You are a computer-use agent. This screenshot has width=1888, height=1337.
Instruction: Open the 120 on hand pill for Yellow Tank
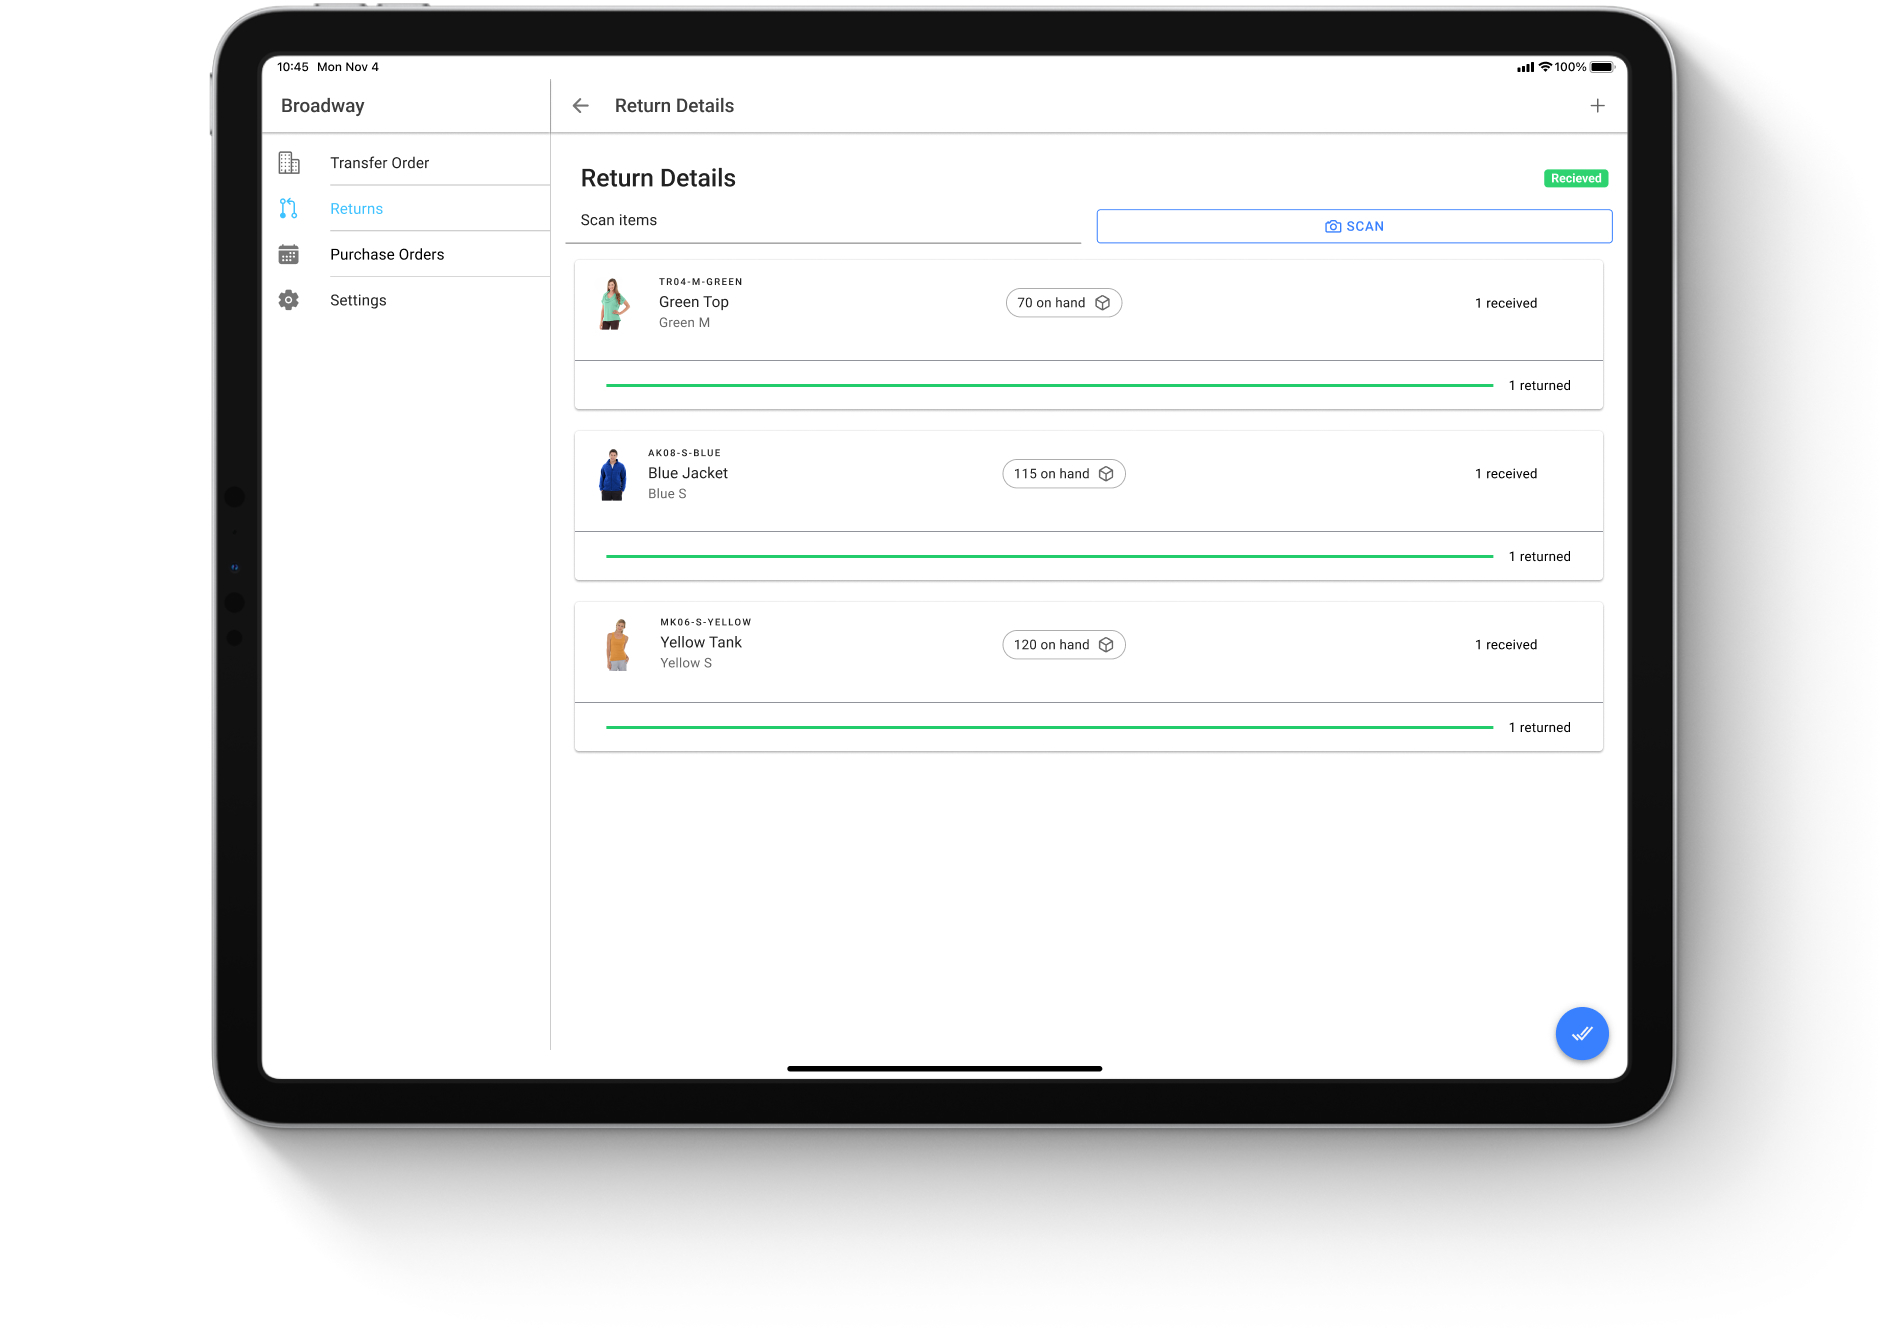click(1063, 644)
